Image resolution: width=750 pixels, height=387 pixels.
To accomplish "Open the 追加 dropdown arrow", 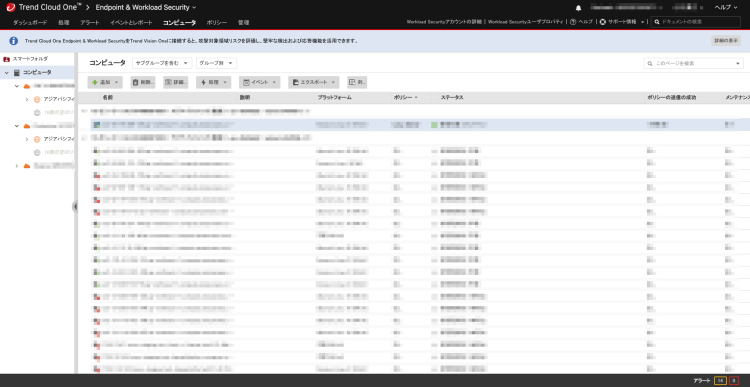I will click(x=117, y=82).
